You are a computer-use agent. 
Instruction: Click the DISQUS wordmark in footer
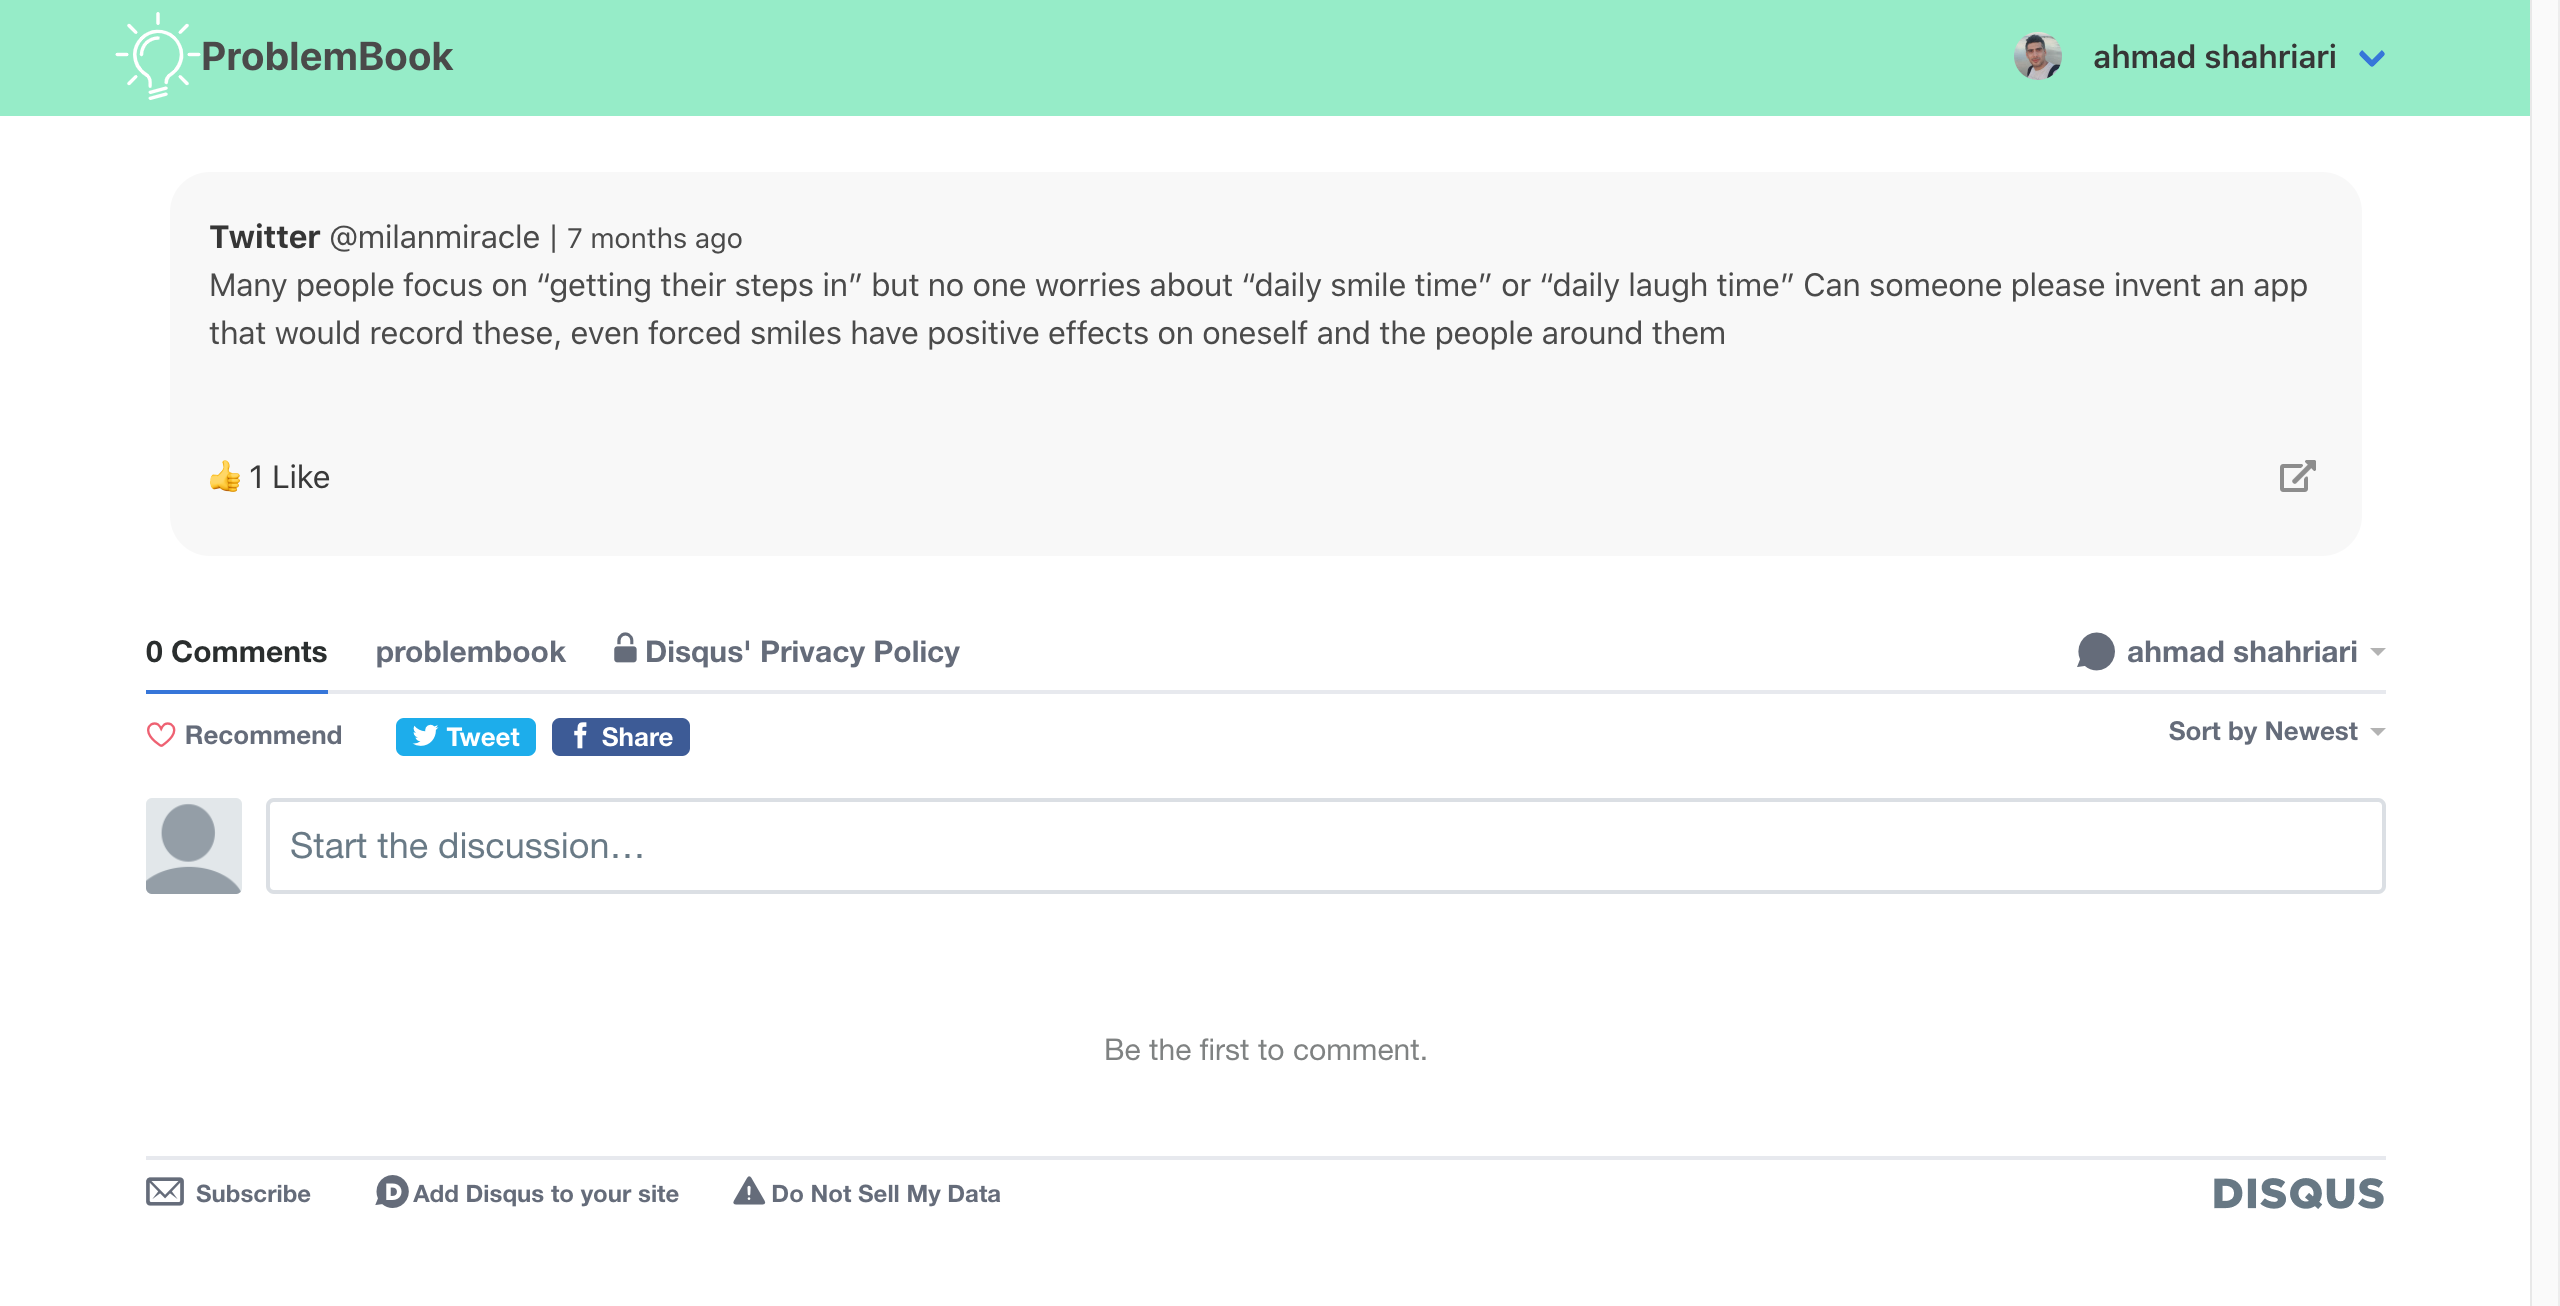(2298, 1193)
